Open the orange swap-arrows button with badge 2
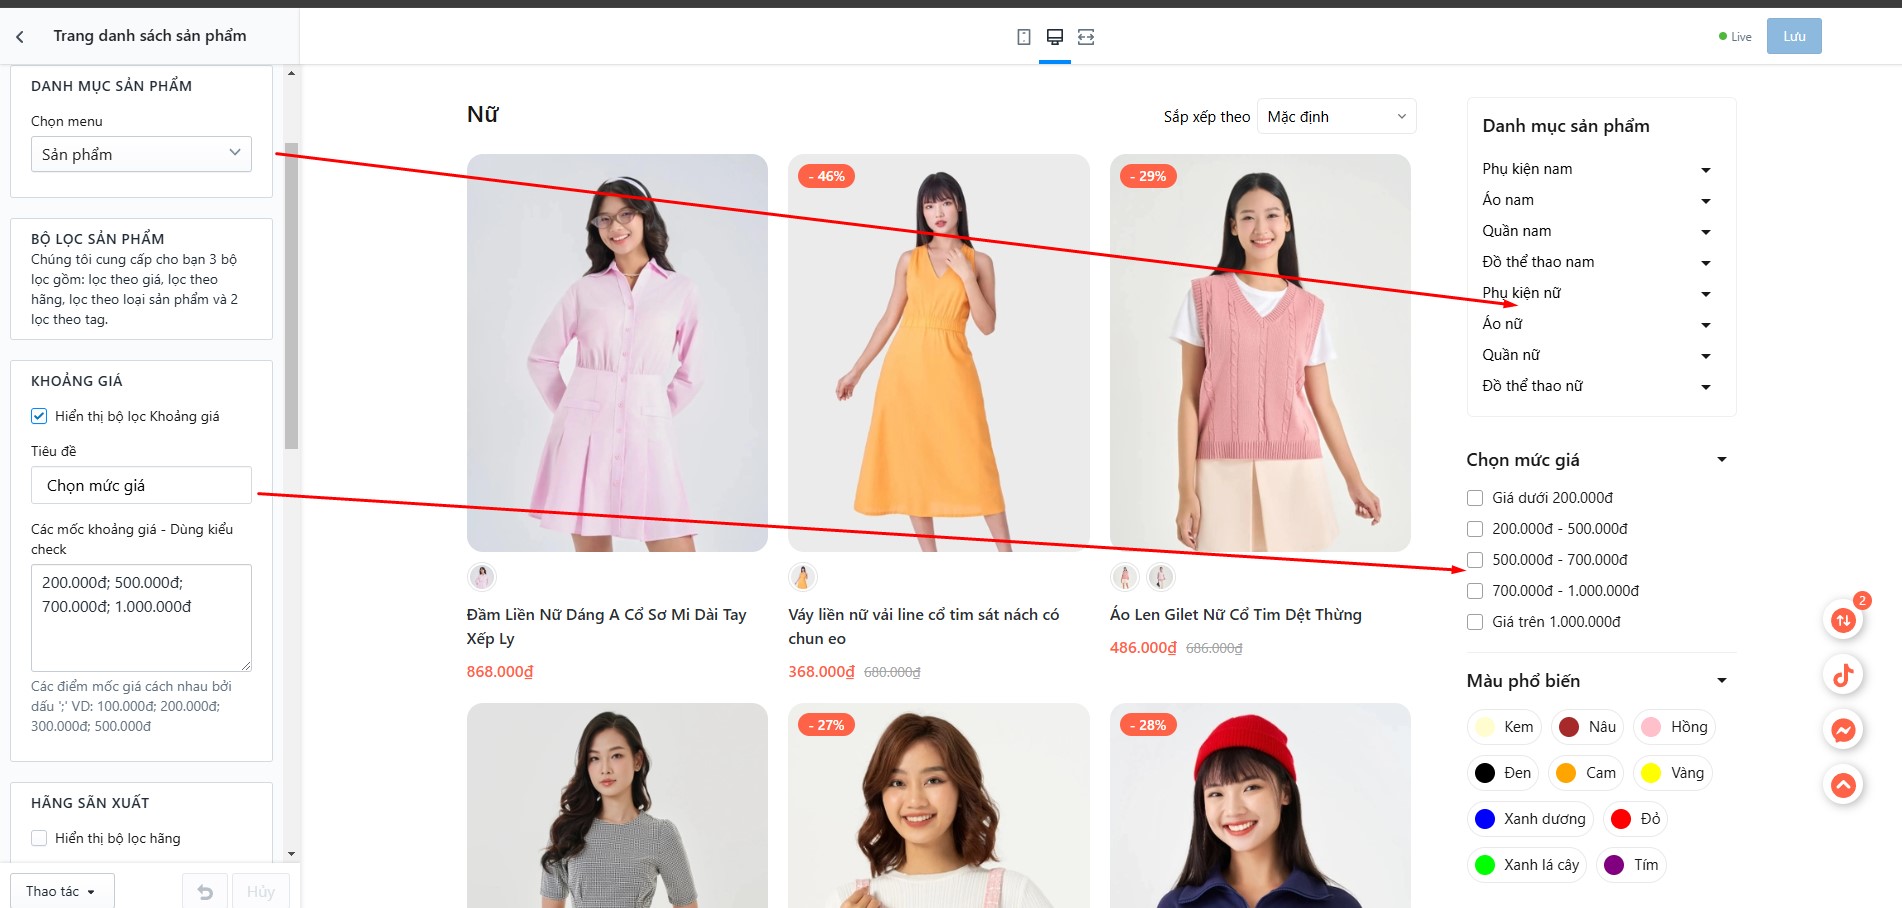Viewport: 1902px width, 908px height. (x=1843, y=620)
